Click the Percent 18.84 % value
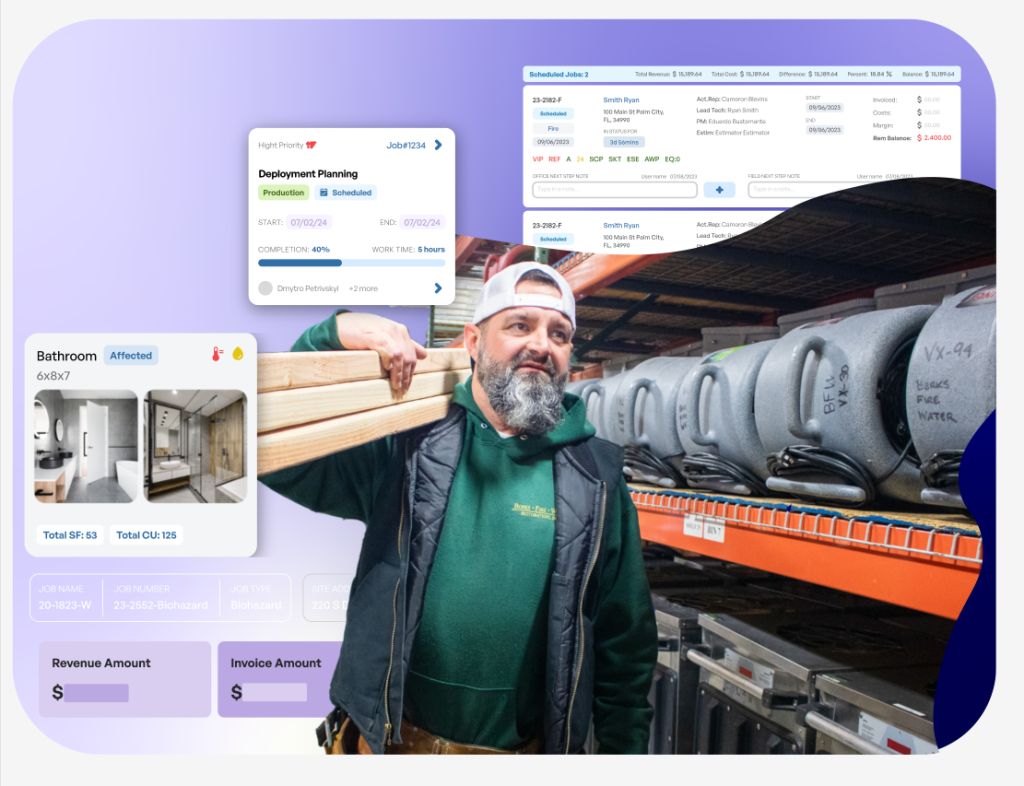The width and height of the screenshot is (1024, 786). pyautogui.click(x=881, y=74)
